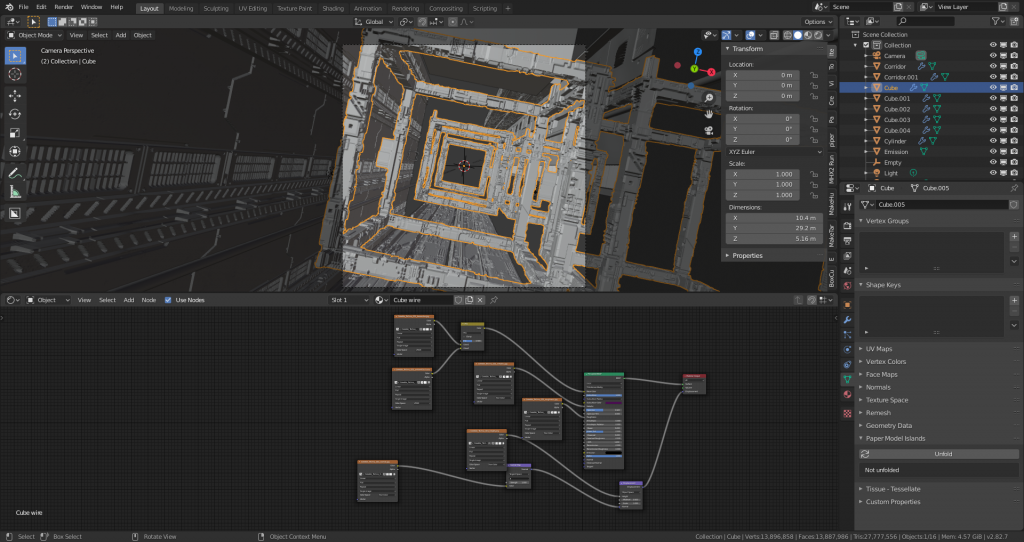Select the Annotate pencil tool
This screenshot has width=1024, height=542.
click(15, 173)
